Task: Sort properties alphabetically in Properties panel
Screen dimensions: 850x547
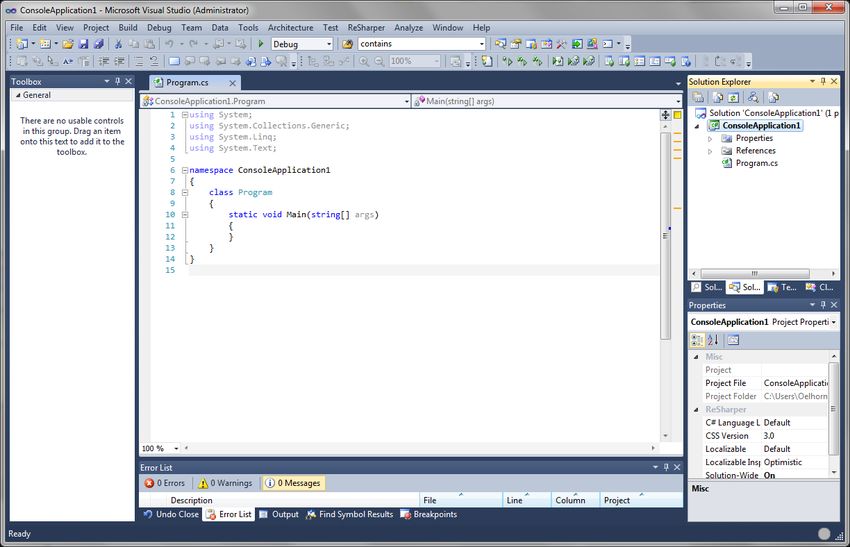Action: tap(713, 340)
